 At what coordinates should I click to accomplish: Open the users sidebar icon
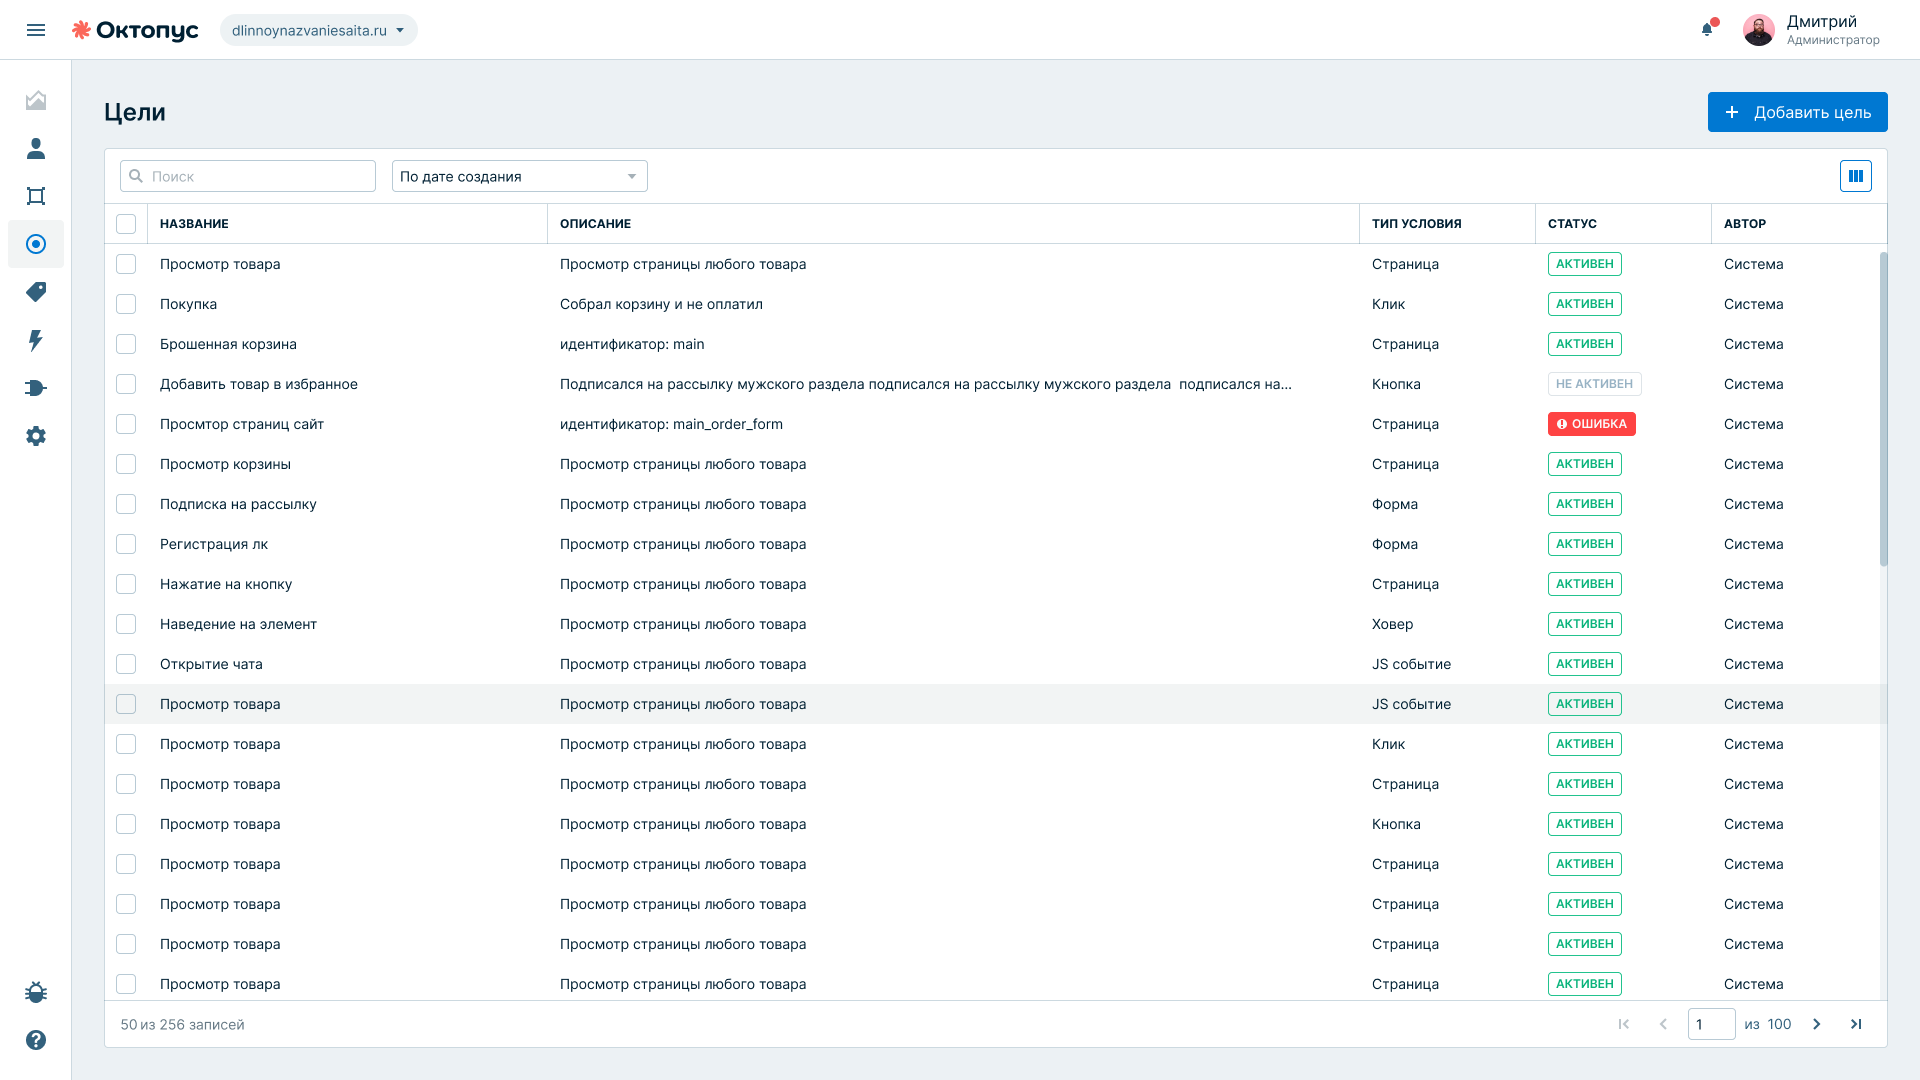[x=36, y=148]
